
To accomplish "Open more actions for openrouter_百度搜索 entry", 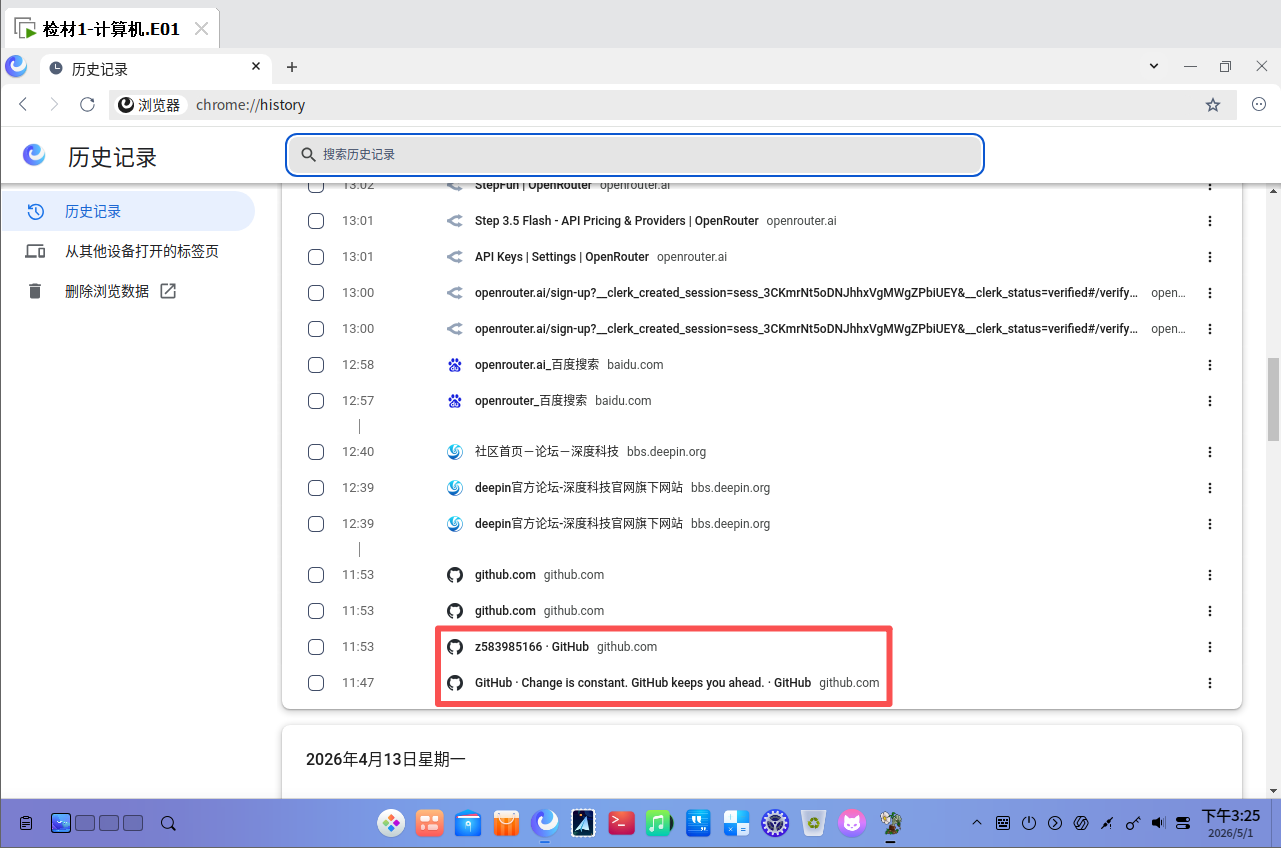I will click(1210, 401).
